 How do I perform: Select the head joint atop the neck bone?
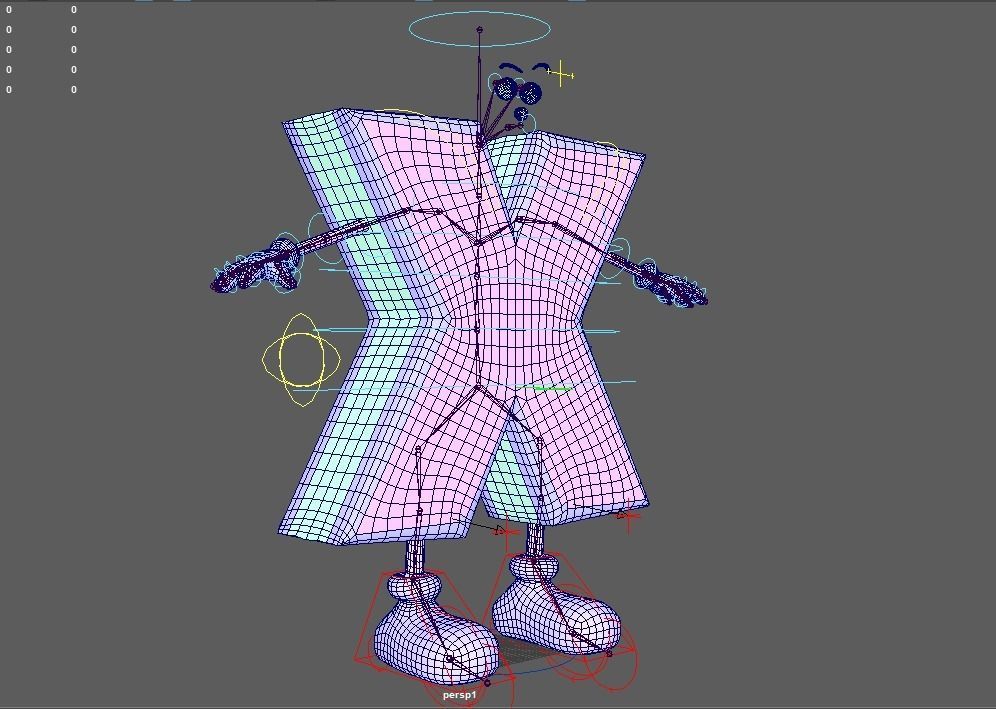[x=480, y=29]
